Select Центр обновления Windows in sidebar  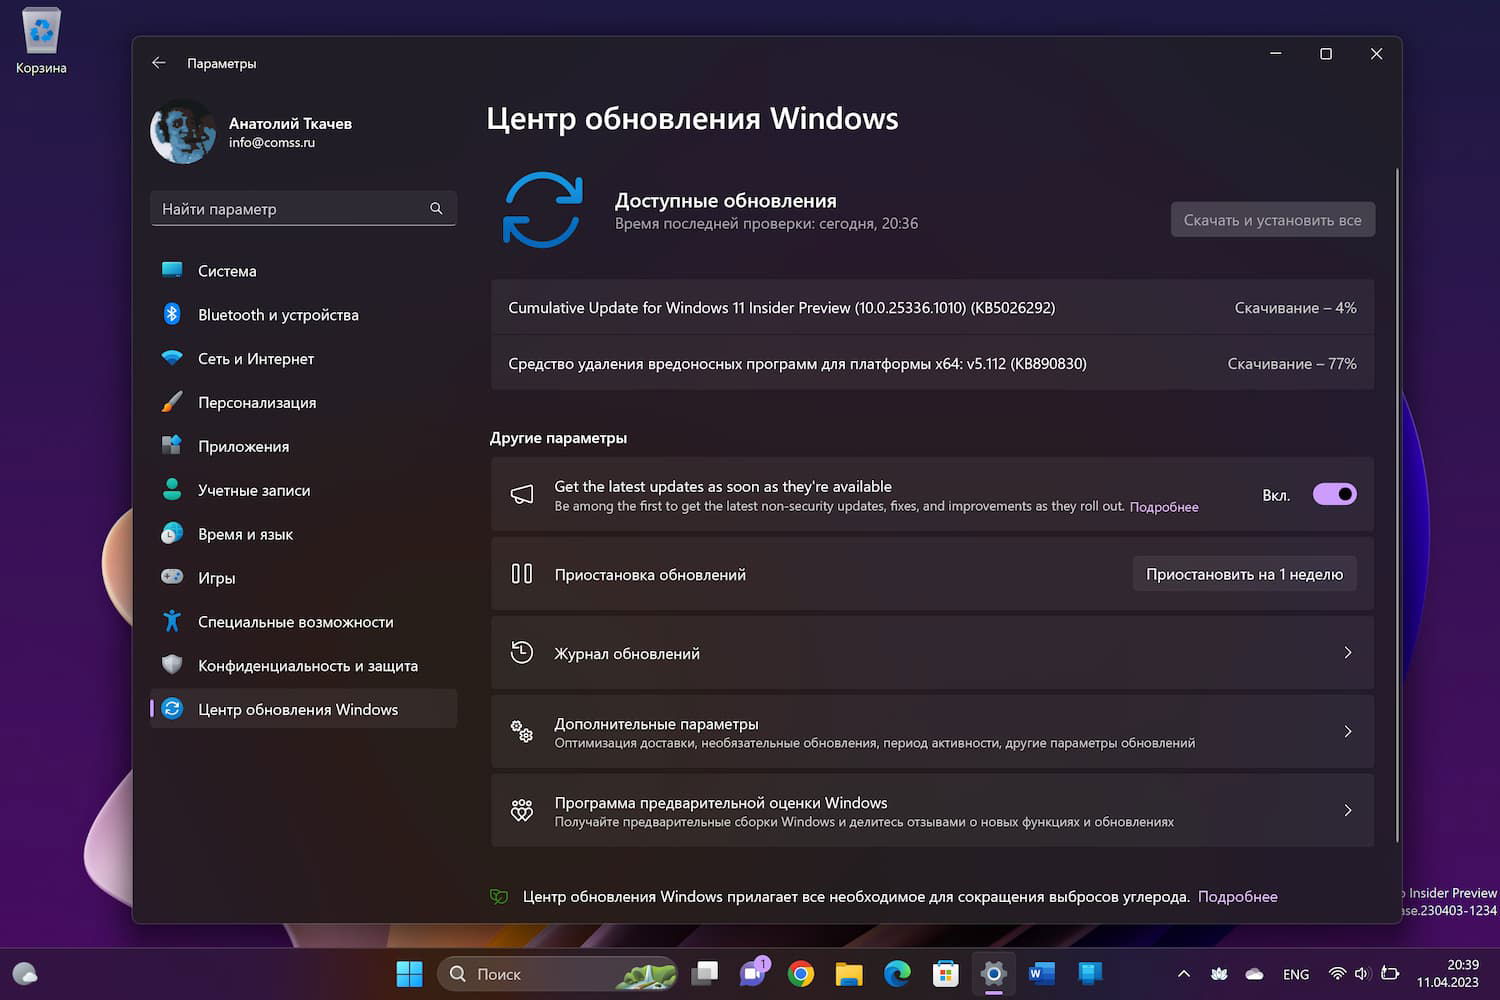point(304,709)
